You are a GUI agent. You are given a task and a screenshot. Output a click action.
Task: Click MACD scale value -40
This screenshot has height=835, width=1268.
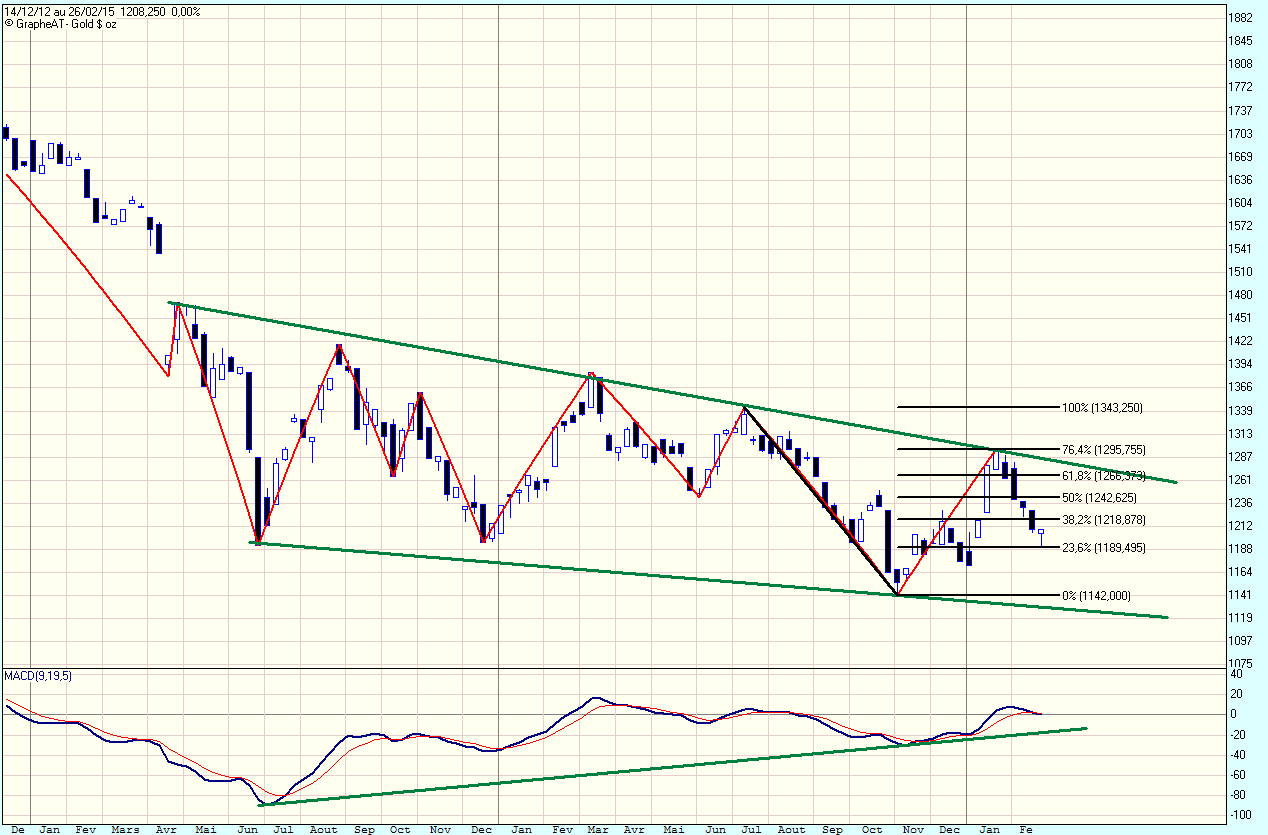pos(1238,755)
